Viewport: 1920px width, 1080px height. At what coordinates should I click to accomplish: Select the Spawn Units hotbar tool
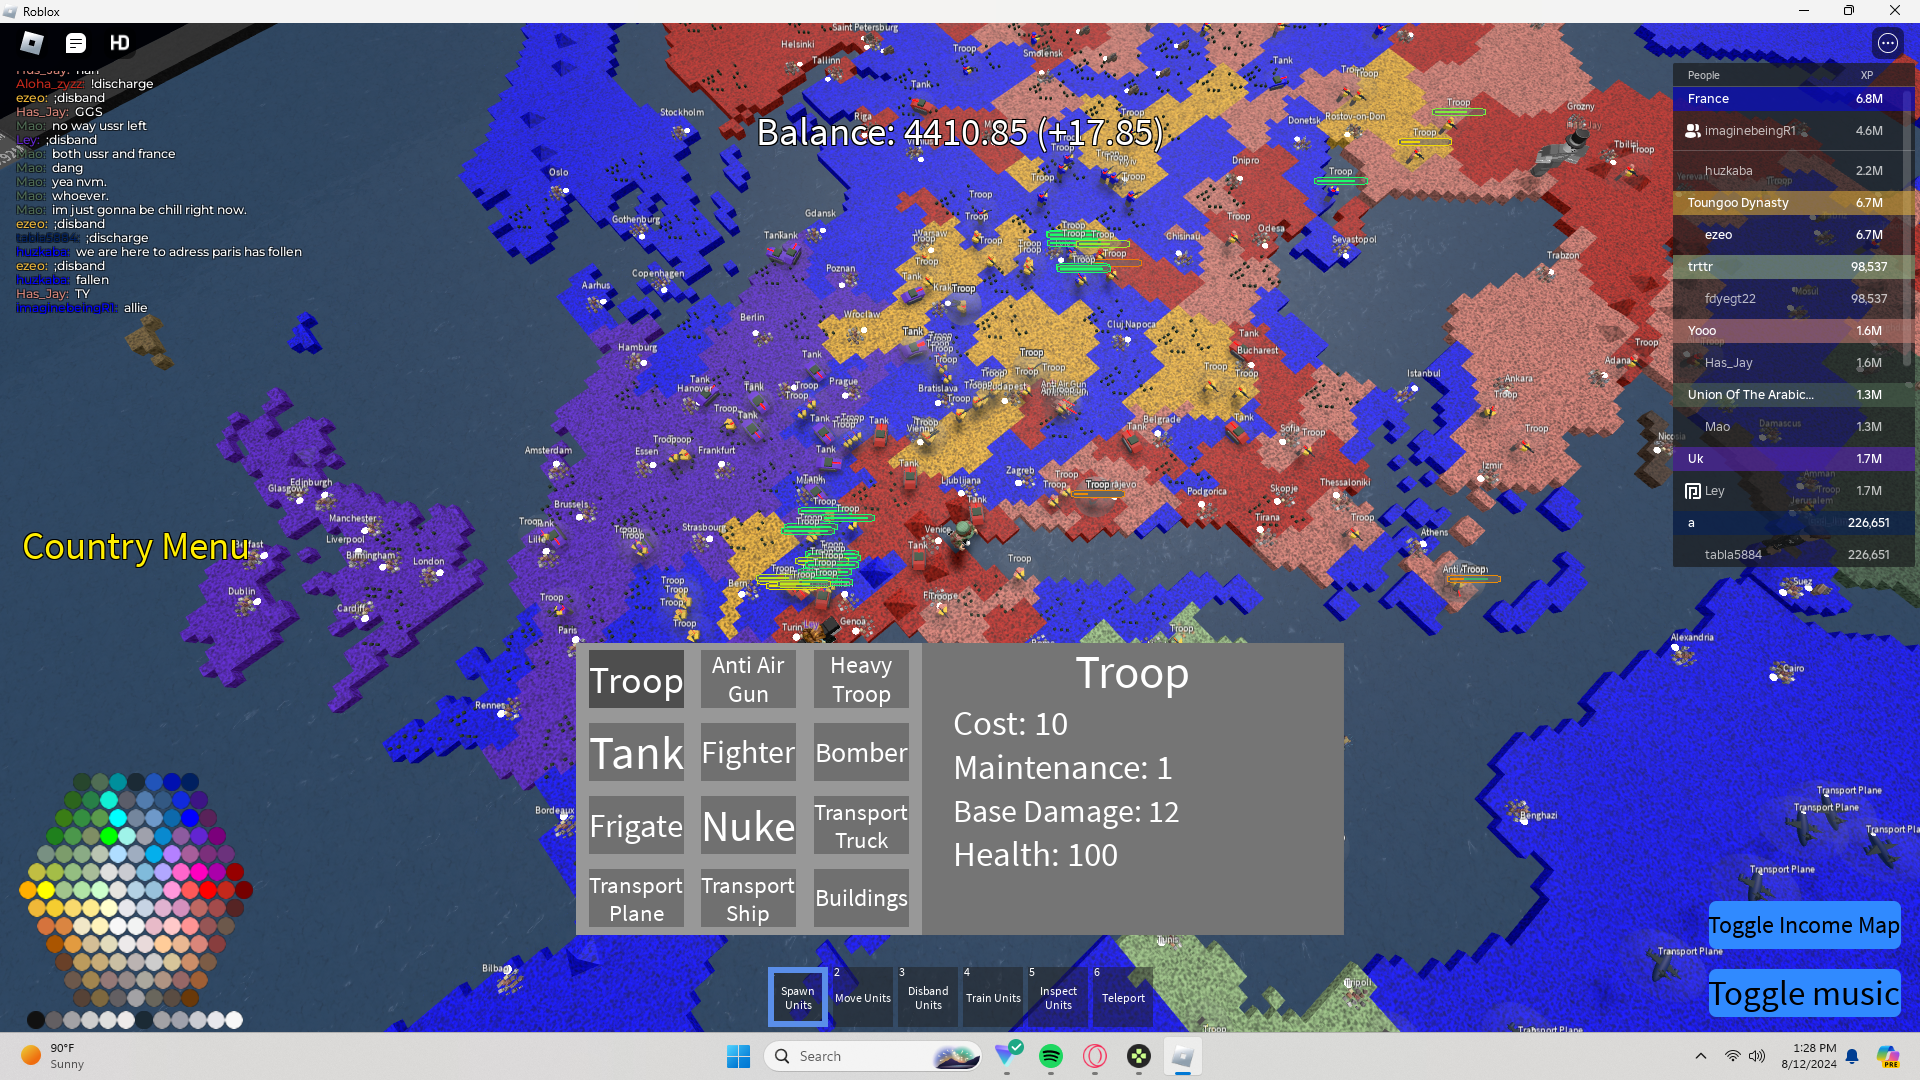pyautogui.click(x=797, y=997)
